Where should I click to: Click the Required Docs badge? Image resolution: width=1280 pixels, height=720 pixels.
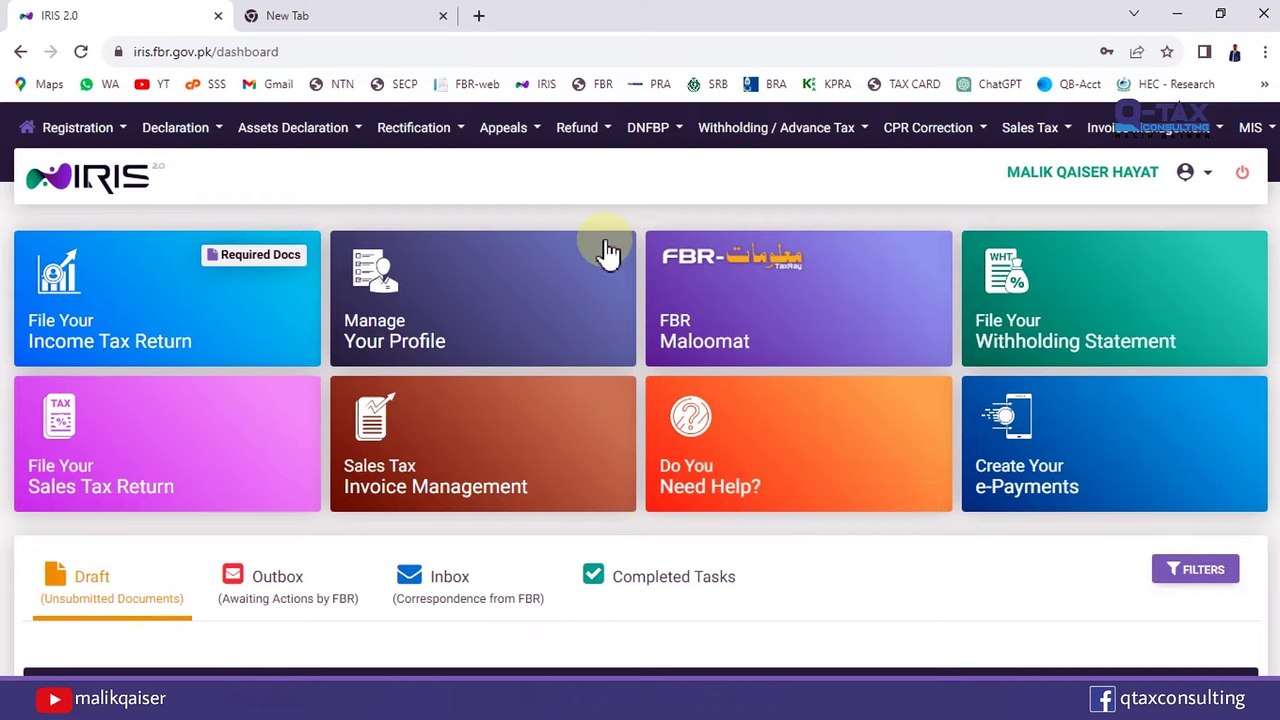pyautogui.click(x=254, y=255)
